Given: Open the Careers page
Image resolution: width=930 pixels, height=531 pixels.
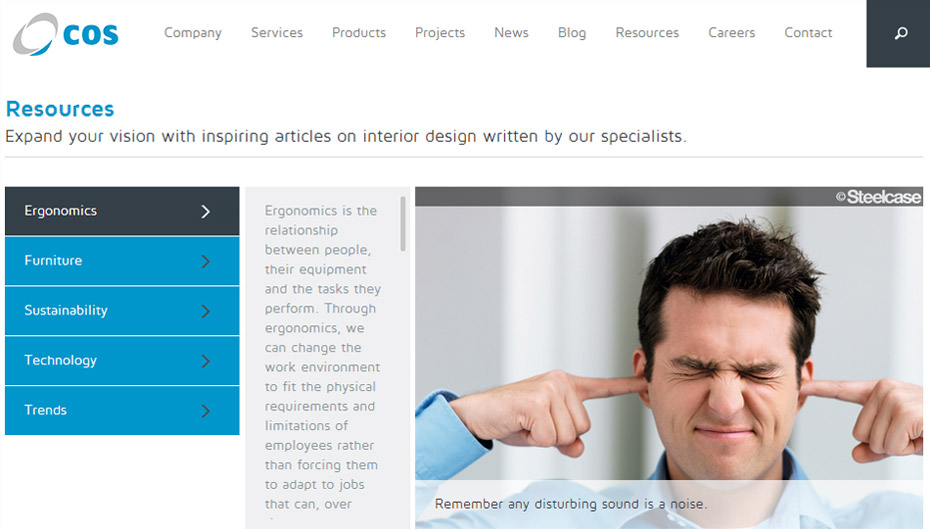Looking at the screenshot, I should point(731,33).
